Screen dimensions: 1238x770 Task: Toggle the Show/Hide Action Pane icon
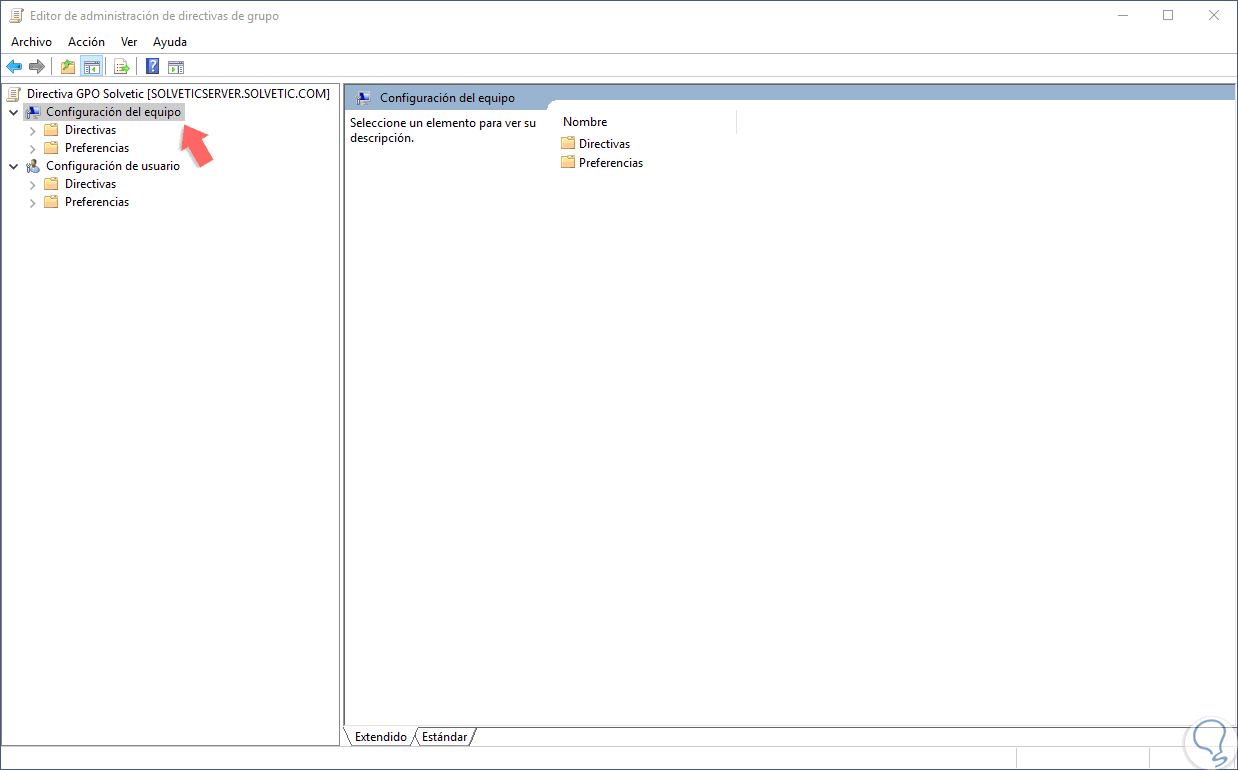176,67
